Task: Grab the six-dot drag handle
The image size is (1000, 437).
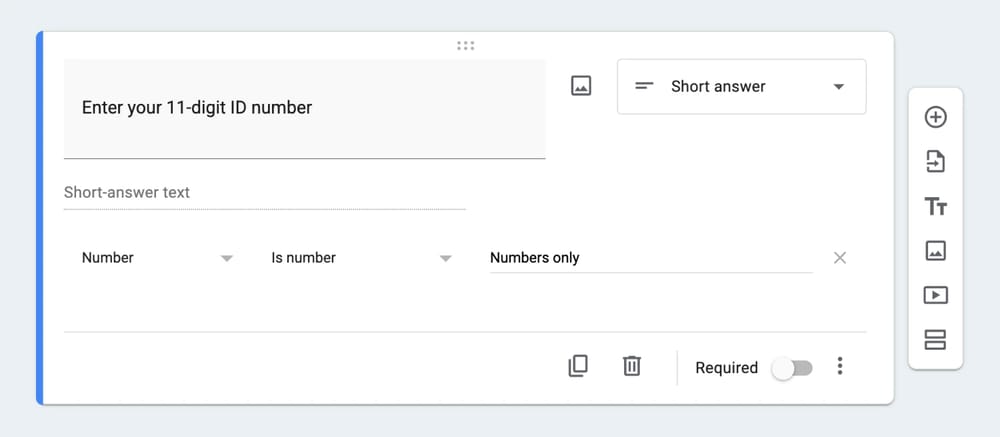Action: click(x=465, y=46)
